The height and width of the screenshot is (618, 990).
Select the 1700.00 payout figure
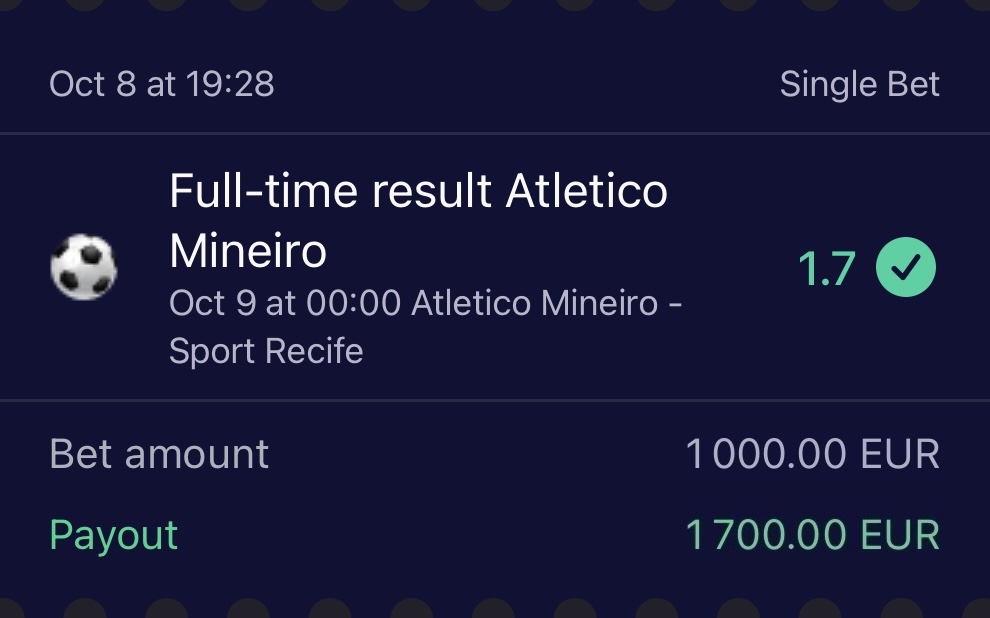767,535
